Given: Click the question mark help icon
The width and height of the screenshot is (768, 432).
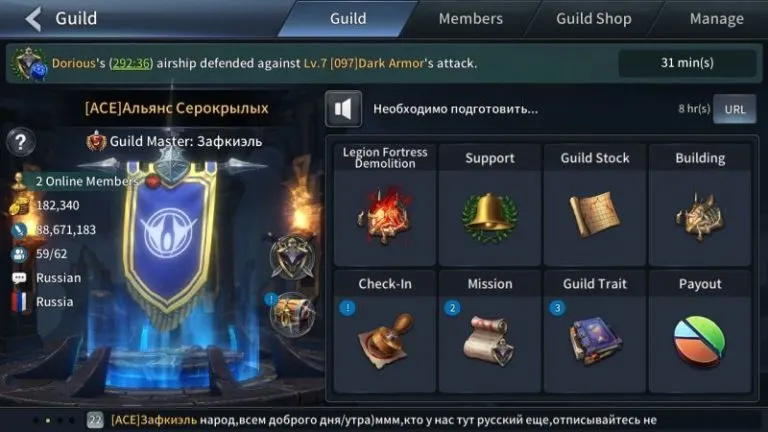Looking at the screenshot, I should point(21,143).
